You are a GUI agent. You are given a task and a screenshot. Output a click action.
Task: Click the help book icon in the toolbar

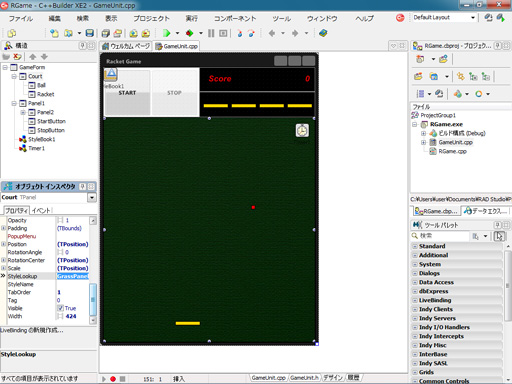(323, 33)
